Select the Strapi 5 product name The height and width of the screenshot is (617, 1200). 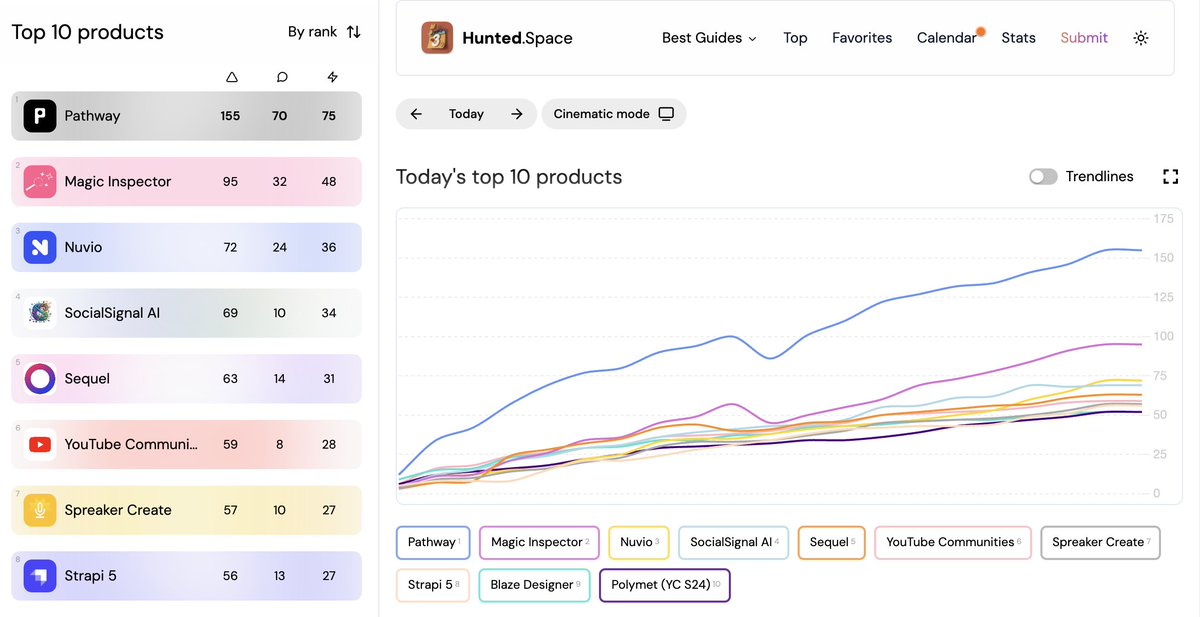pyautogui.click(x=90, y=576)
